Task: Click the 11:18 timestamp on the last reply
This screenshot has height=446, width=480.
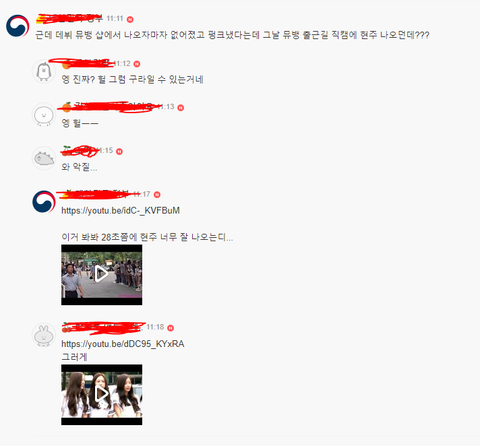Action: click(155, 327)
